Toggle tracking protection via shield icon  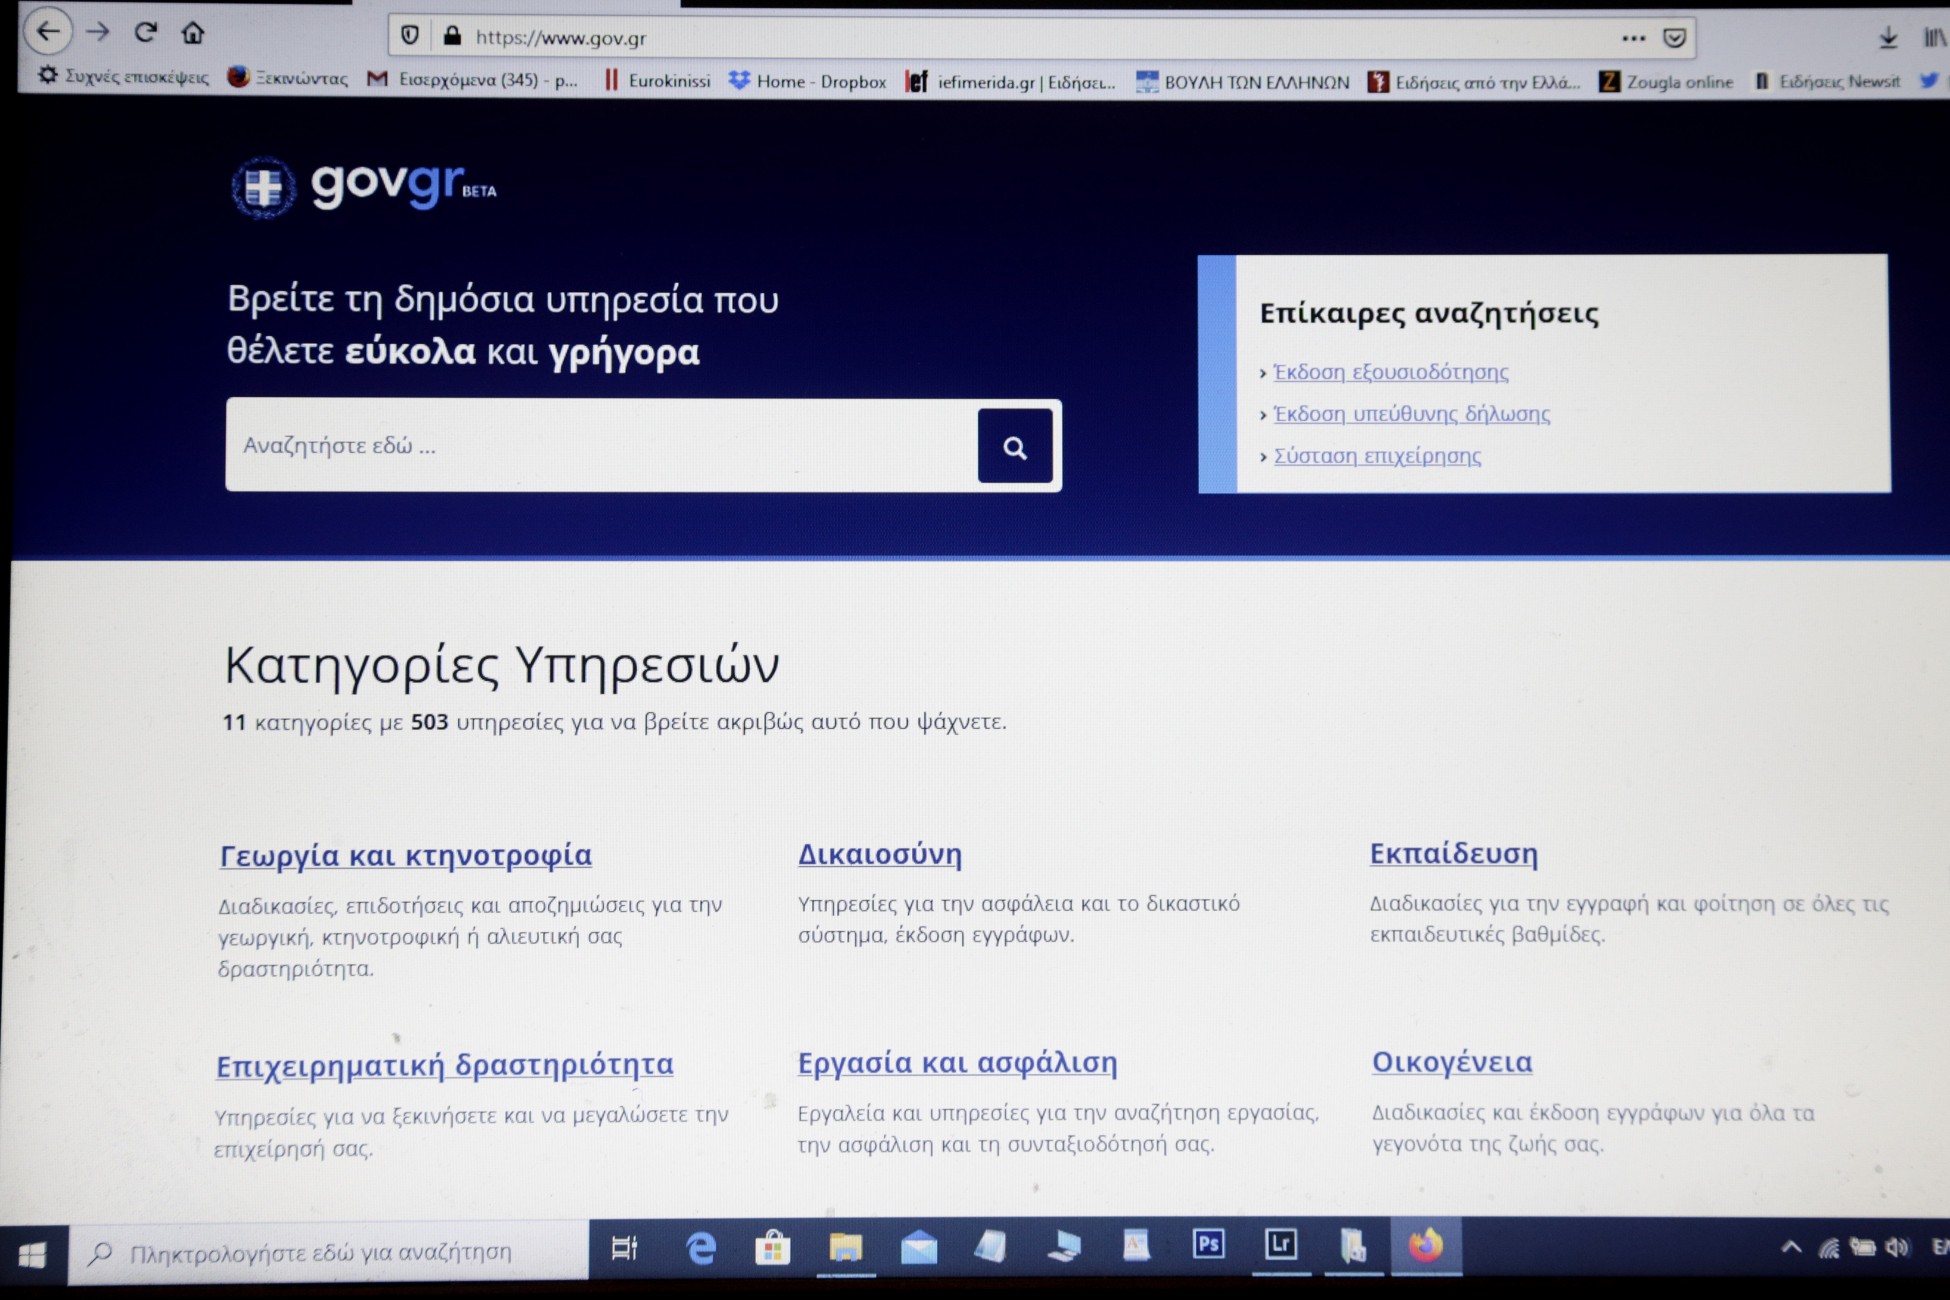tap(411, 37)
